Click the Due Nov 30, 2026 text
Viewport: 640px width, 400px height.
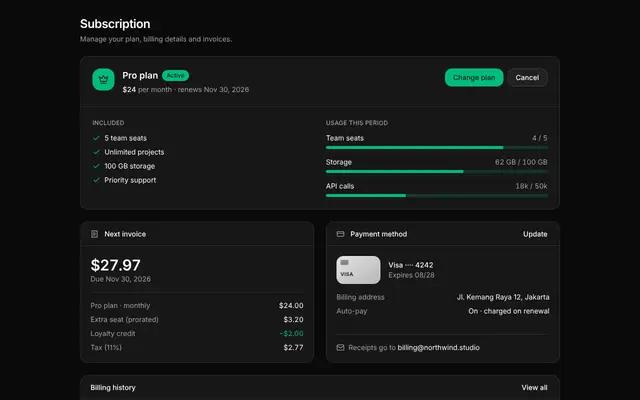point(120,279)
